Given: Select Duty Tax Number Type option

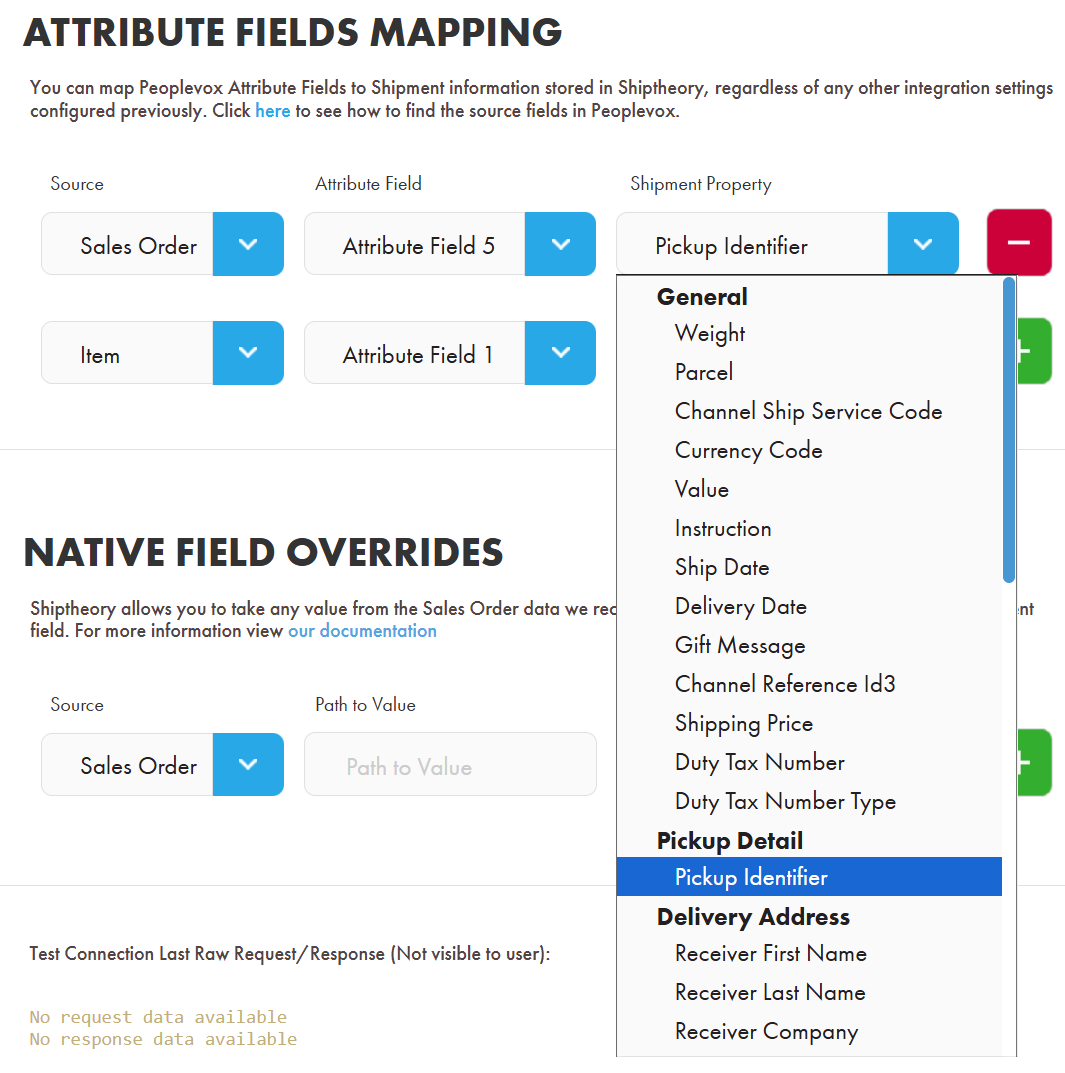Looking at the screenshot, I should point(809,801).
